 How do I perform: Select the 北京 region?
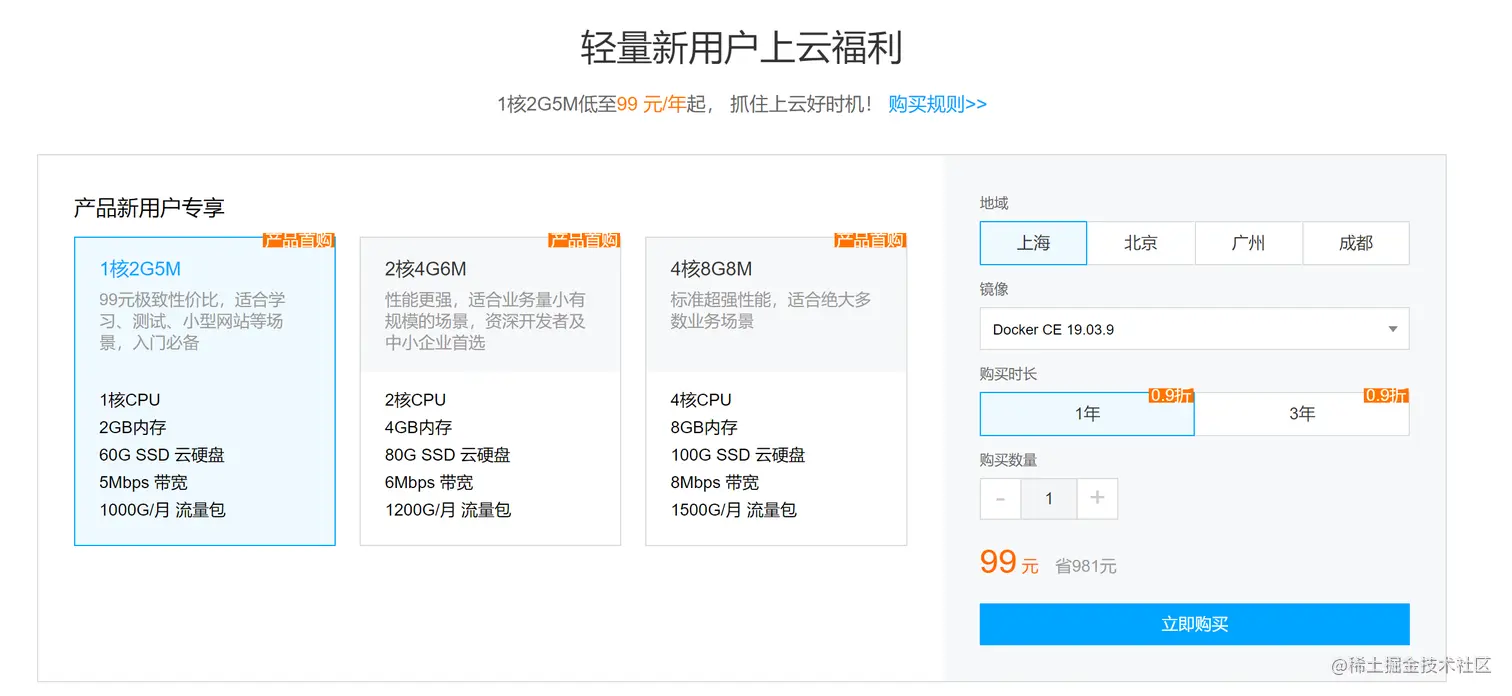pos(1140,243)
